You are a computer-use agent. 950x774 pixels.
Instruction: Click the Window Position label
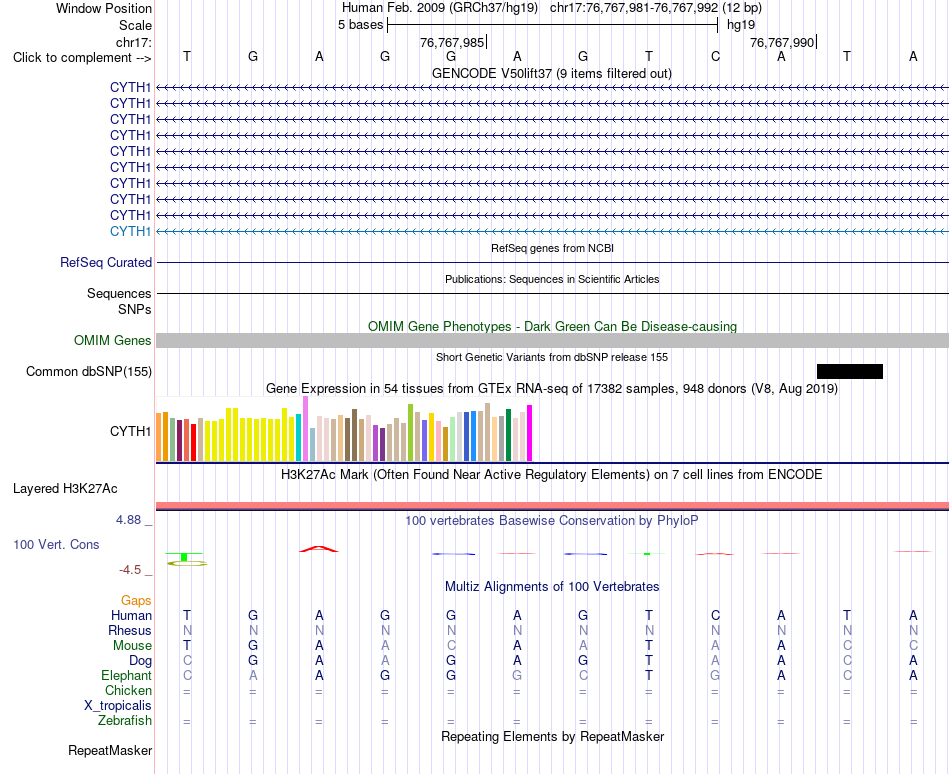click(x=104, y=8)
